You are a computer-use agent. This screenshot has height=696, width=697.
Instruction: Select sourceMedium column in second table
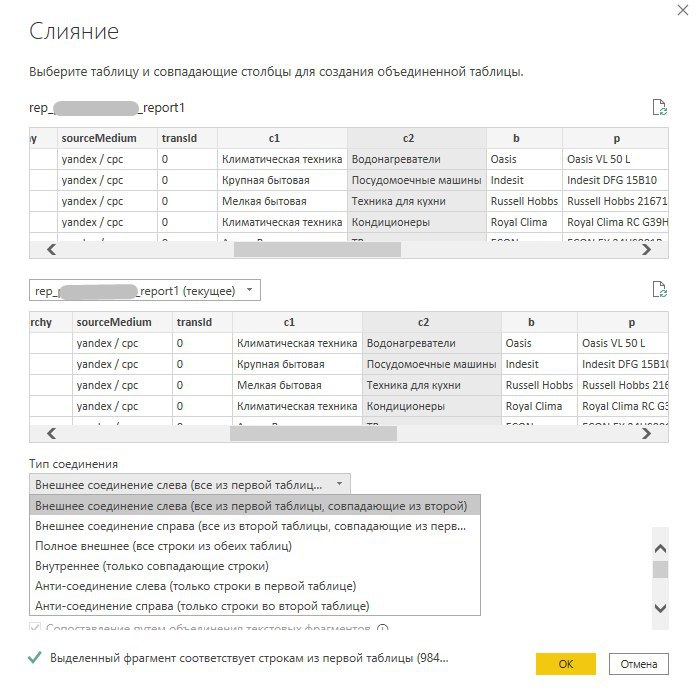click(122, 322)
